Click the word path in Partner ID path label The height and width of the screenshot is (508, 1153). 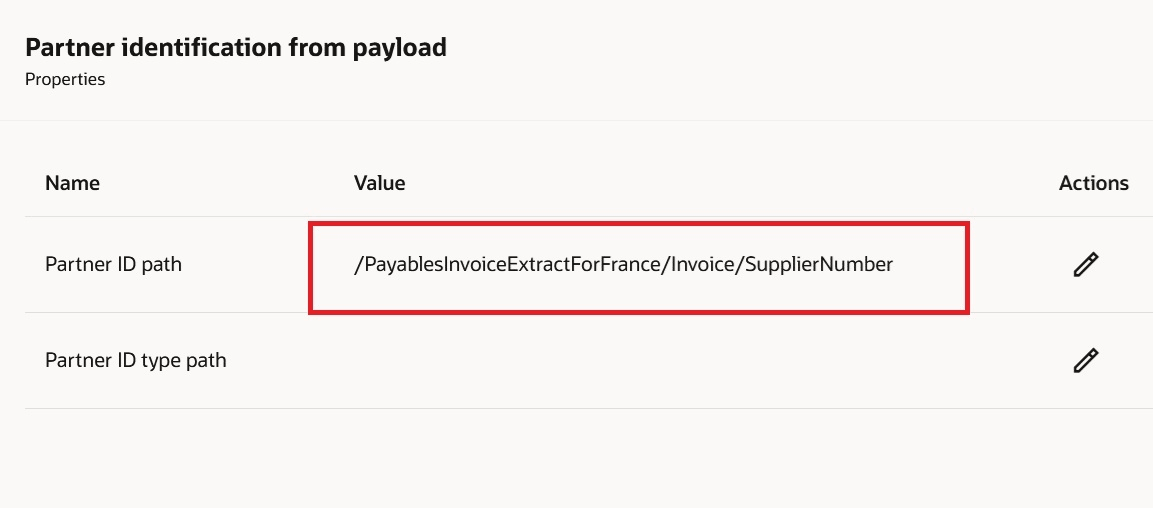click(x=160, y=265)
